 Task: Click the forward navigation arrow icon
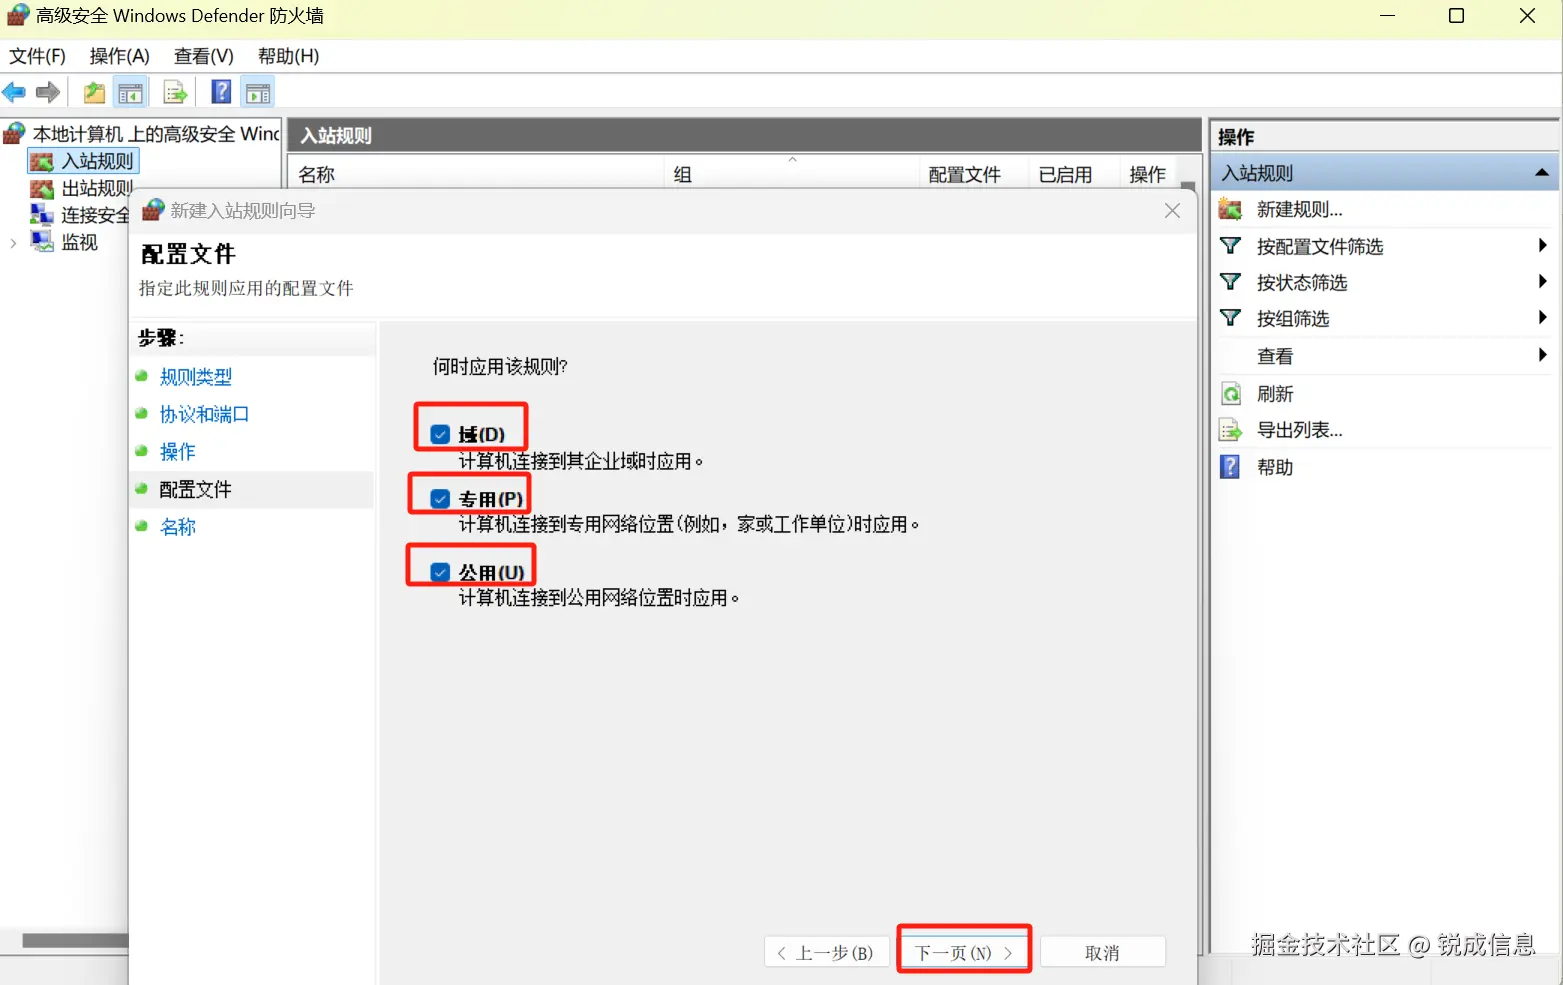click(48, 92)
